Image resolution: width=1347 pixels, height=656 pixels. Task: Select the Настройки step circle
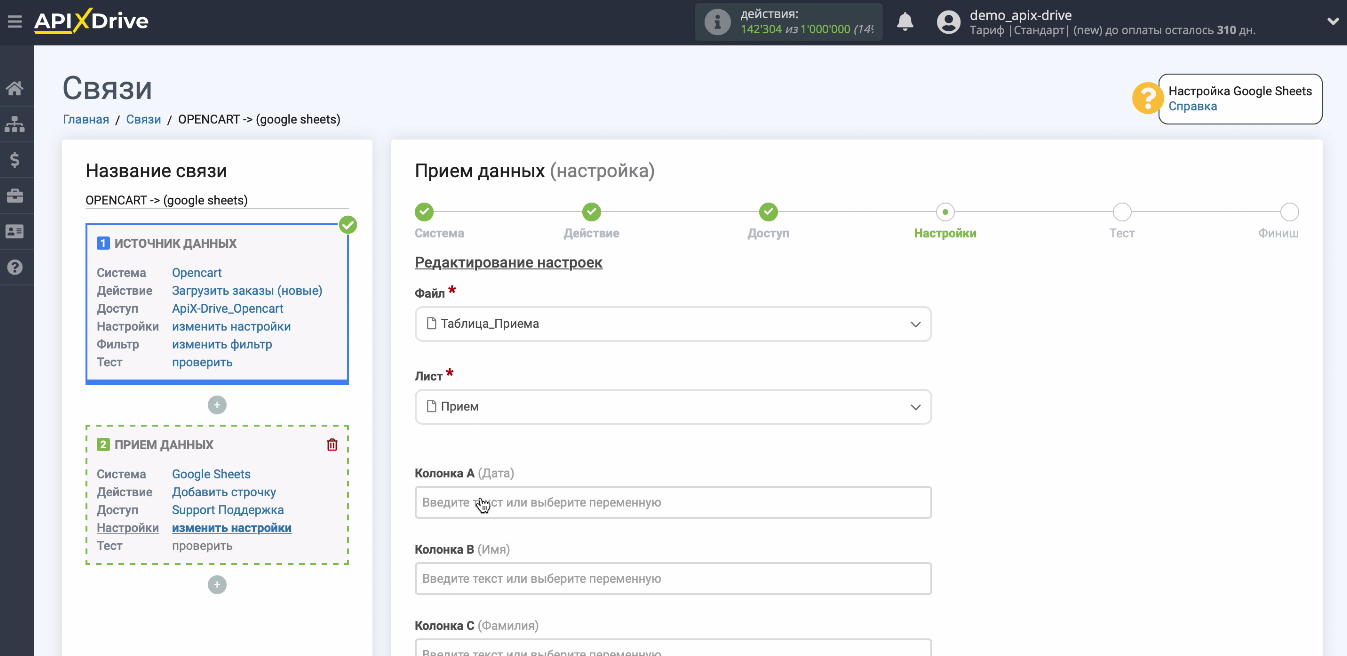tap(945, 212)
